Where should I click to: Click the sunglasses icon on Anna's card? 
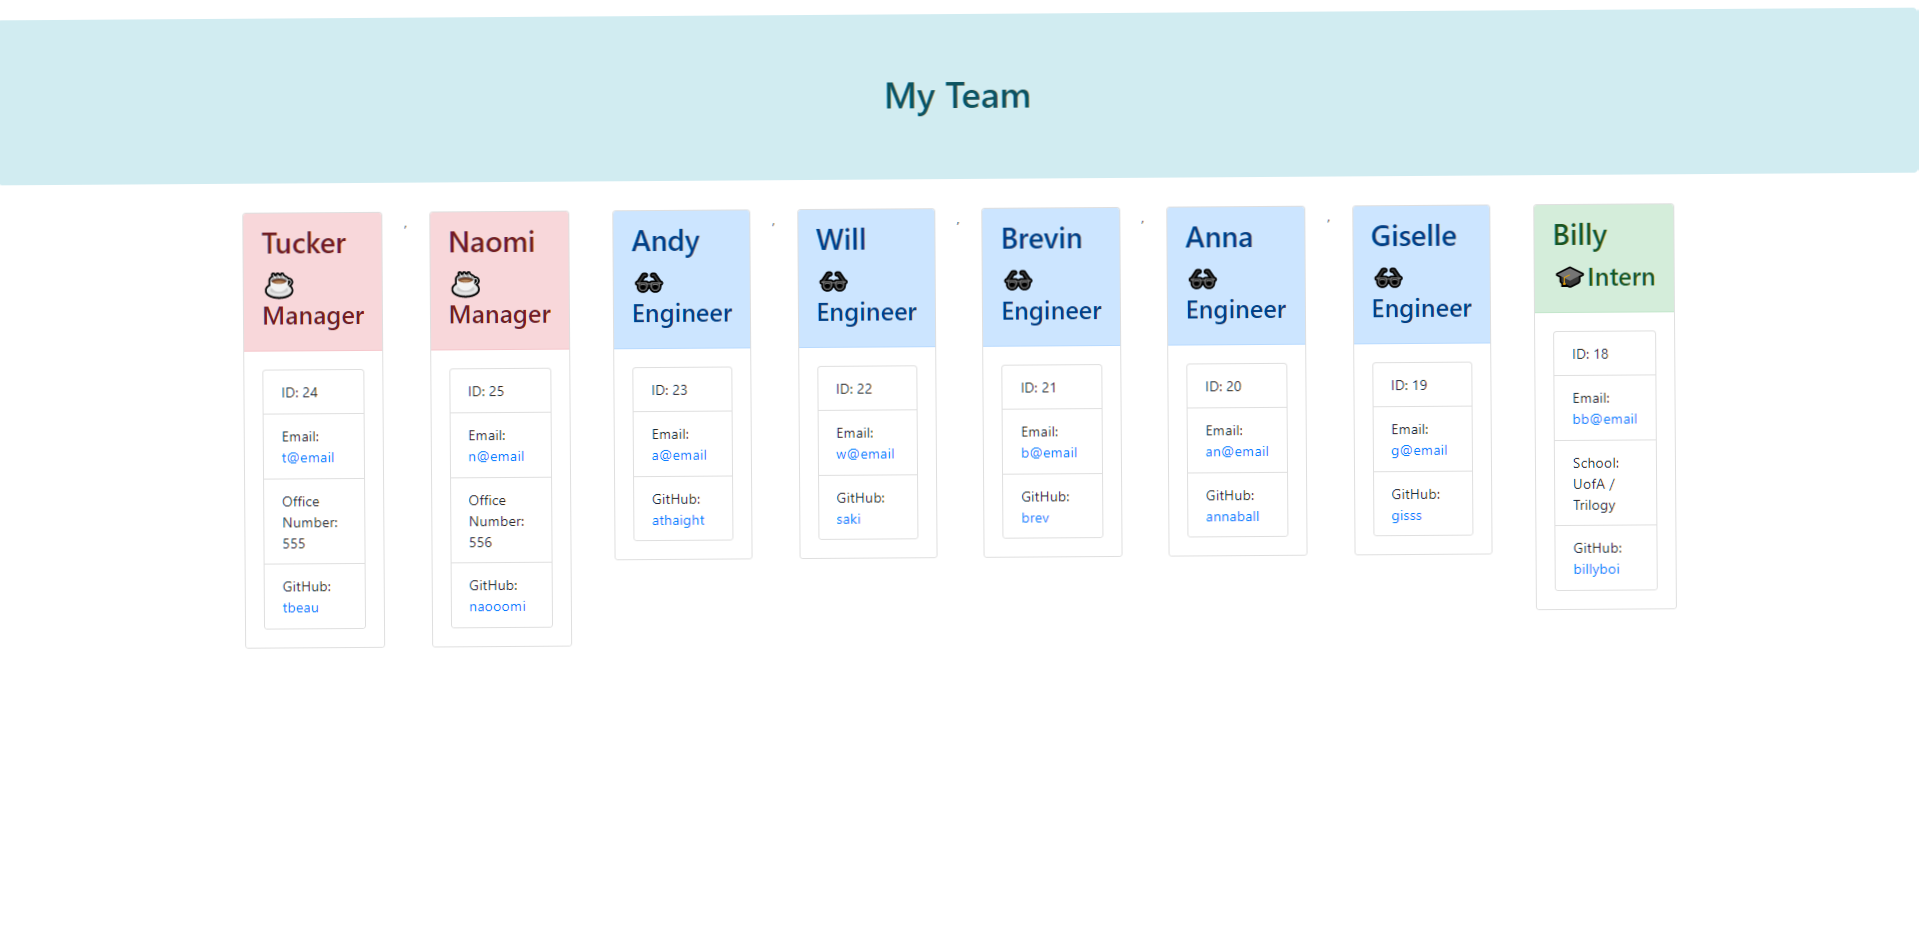[1202, 280]
